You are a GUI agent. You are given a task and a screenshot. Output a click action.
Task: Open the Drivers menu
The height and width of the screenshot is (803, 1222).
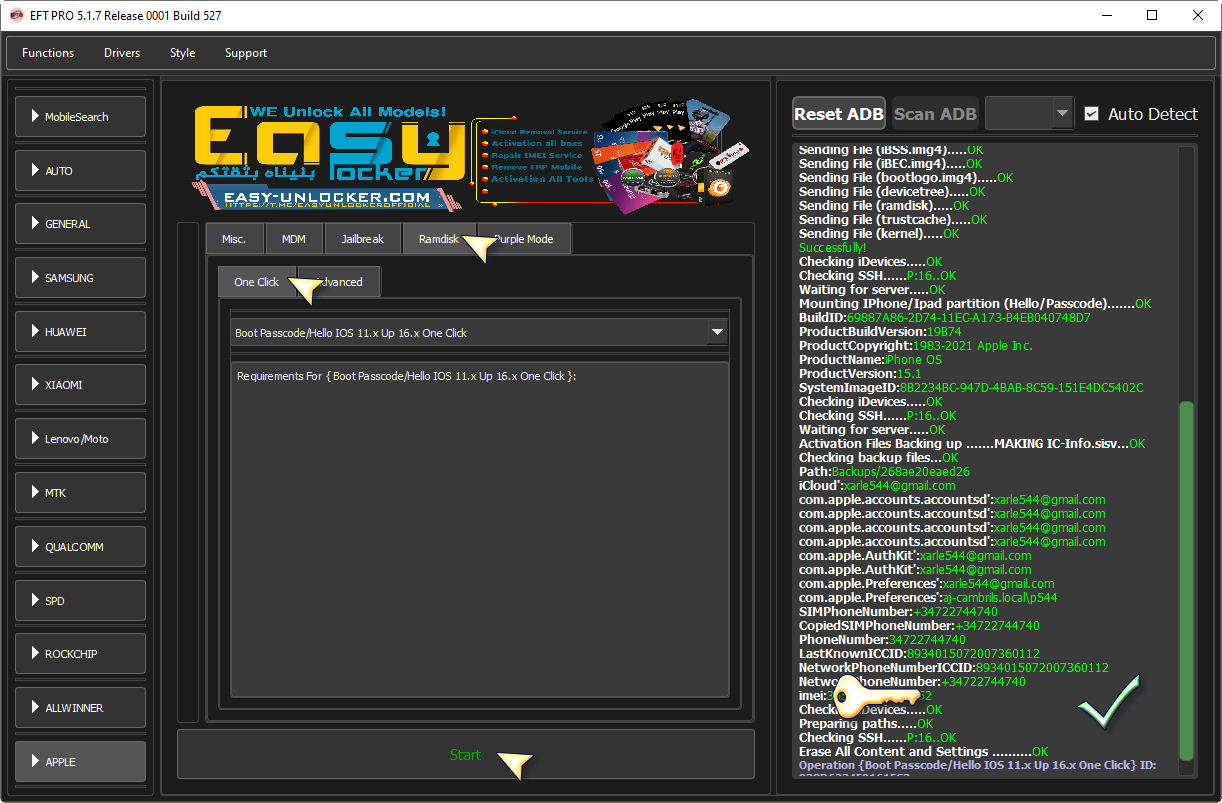(122, 53)
